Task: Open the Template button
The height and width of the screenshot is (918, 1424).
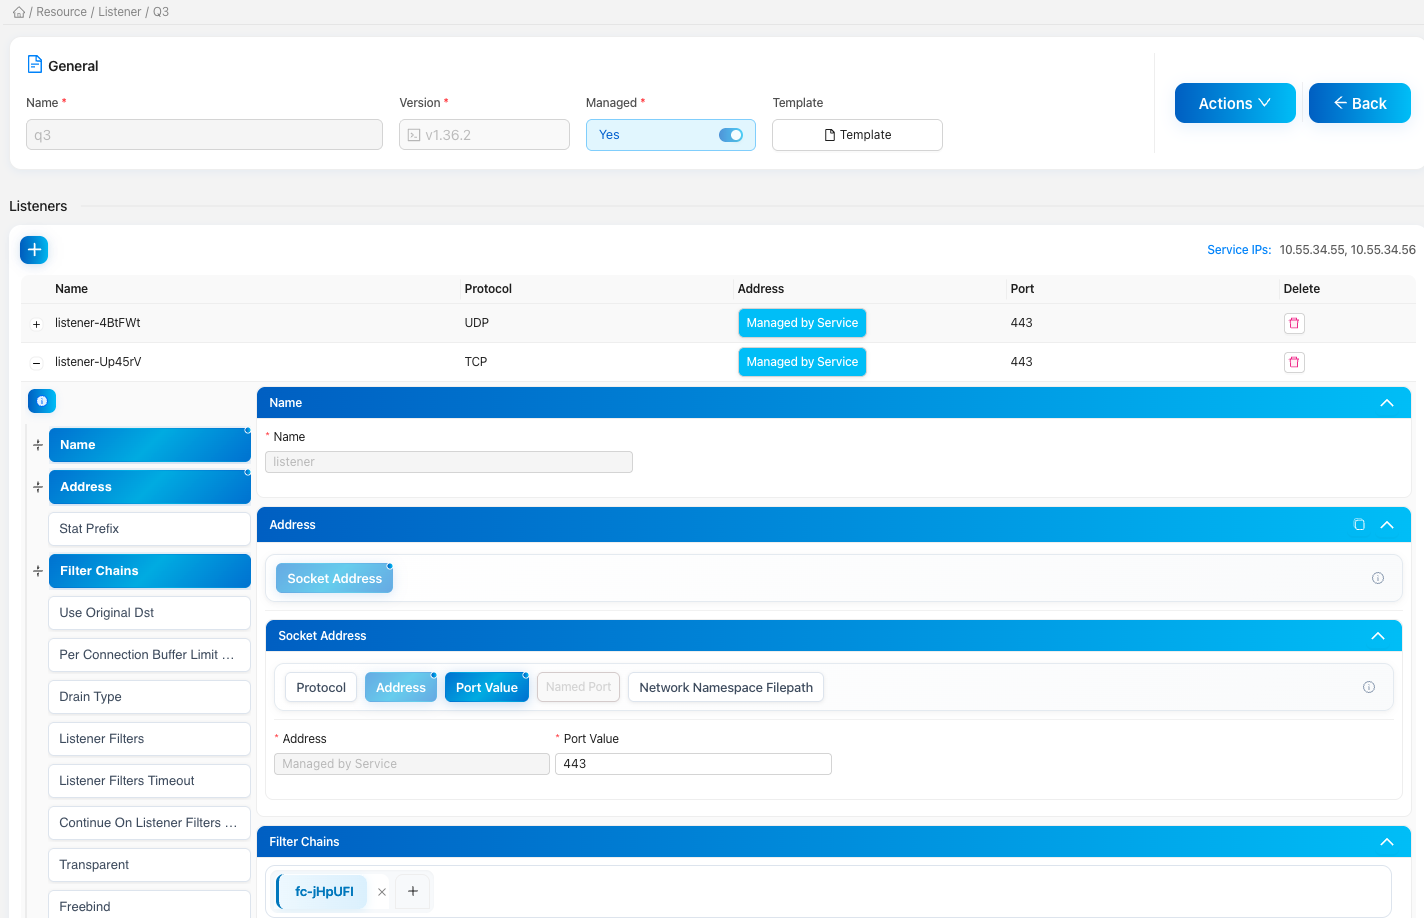Action: point(857,135)
